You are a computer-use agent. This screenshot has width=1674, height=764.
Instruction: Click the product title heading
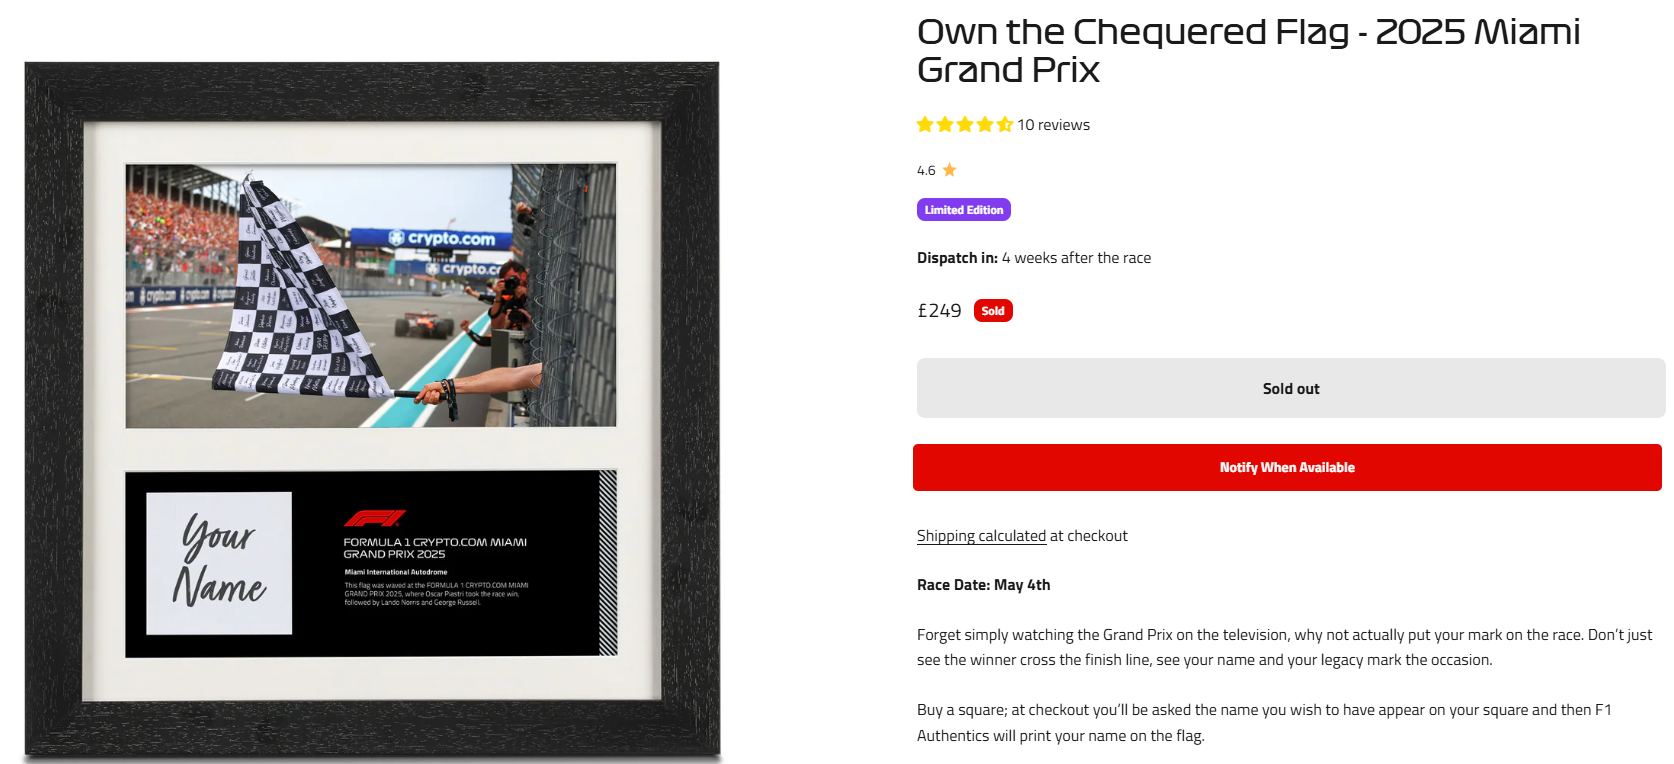click(x=1248, y=51)
